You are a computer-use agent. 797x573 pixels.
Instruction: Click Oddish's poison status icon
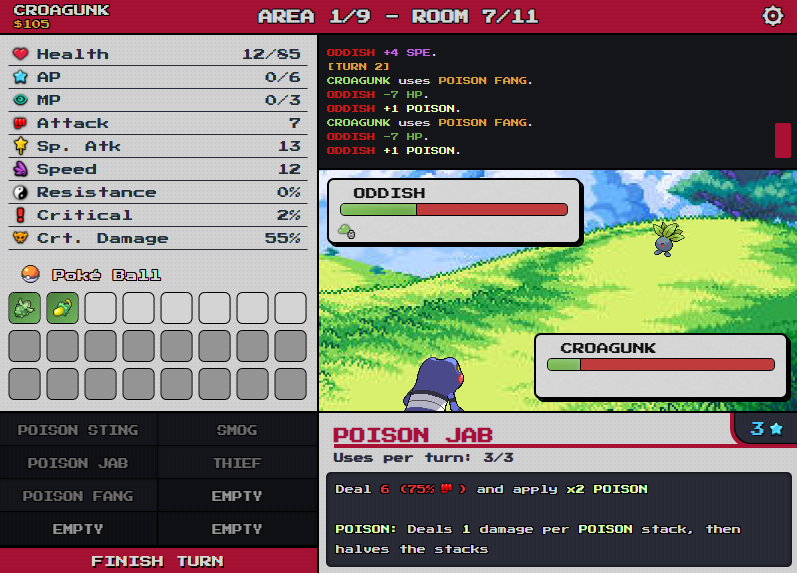tap(347, 231)
